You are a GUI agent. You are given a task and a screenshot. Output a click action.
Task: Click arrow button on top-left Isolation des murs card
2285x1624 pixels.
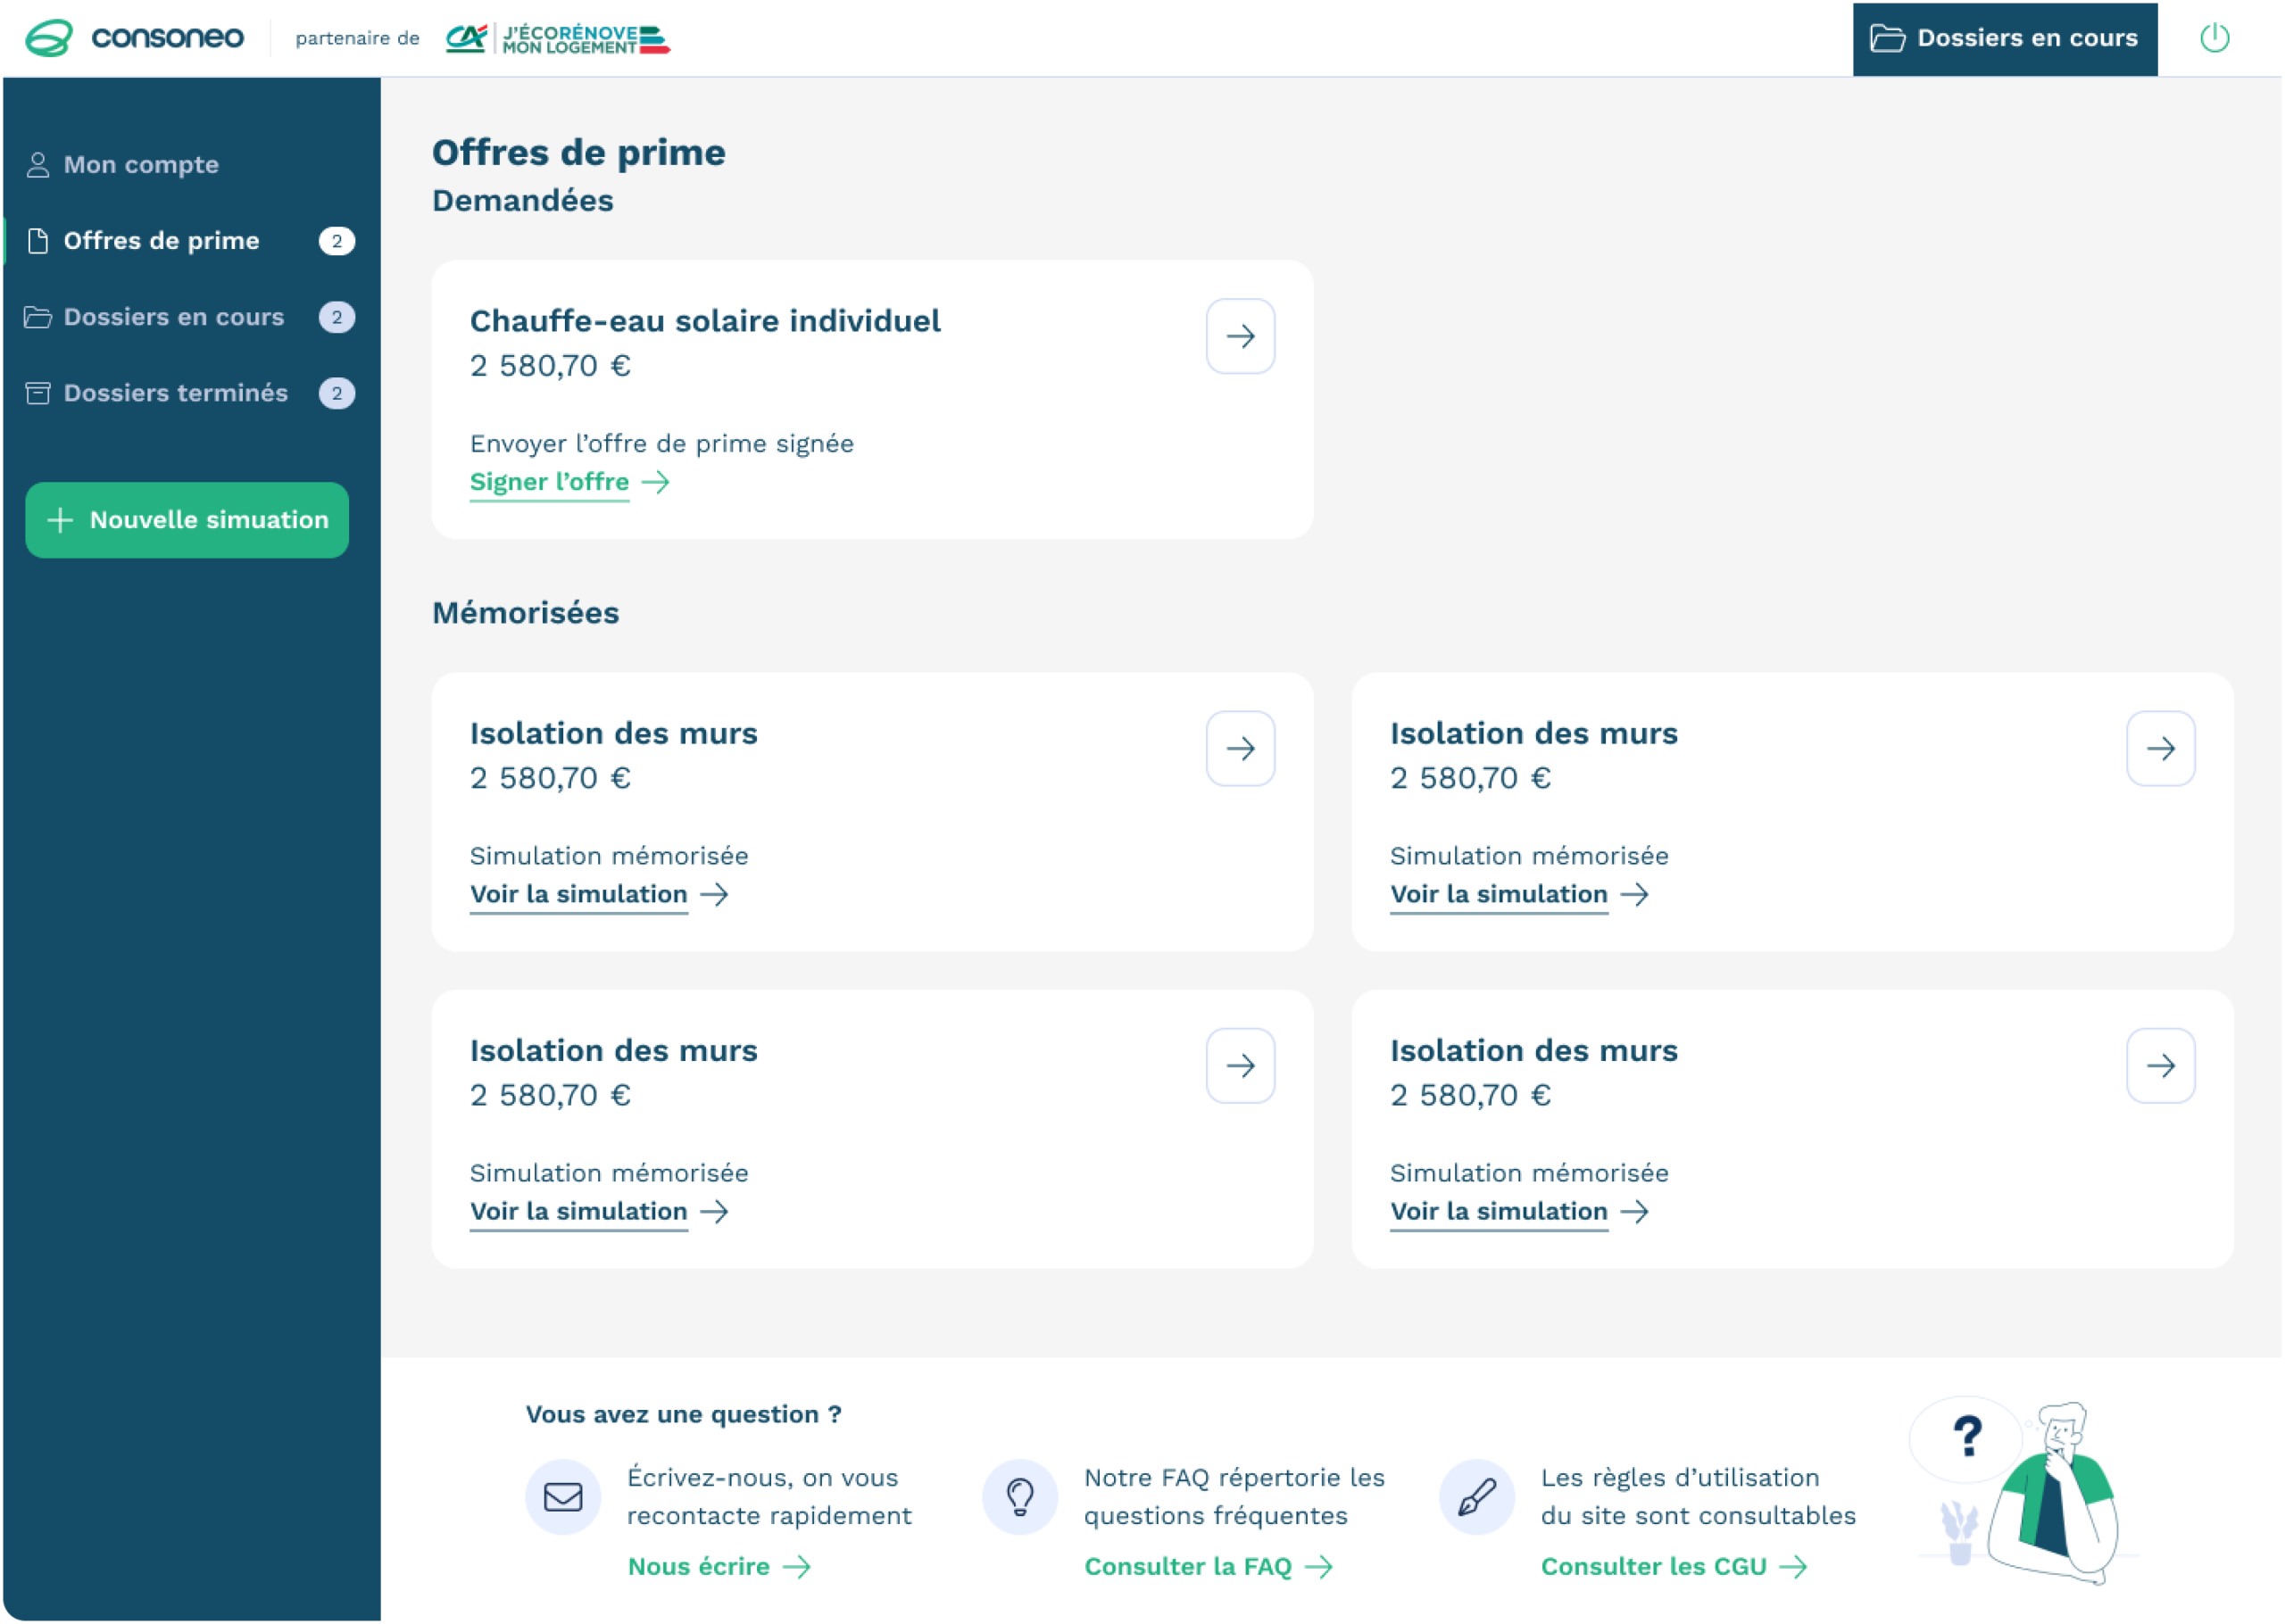point(1240,749)
